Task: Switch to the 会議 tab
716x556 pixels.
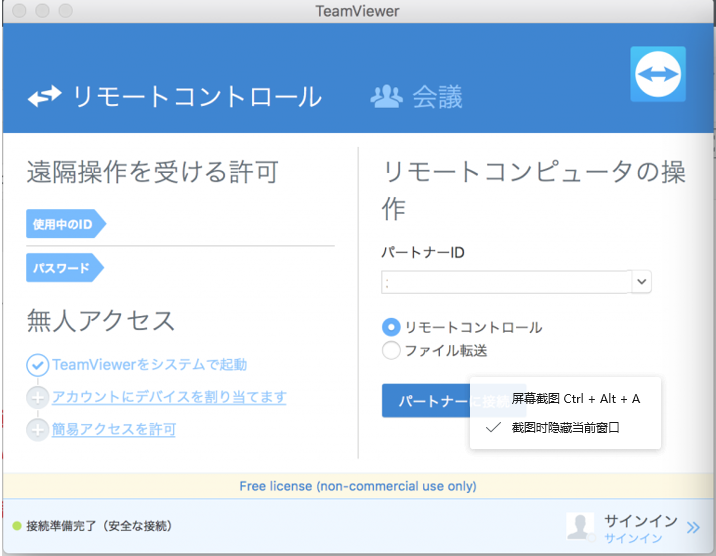Action: tap(416, 96)
